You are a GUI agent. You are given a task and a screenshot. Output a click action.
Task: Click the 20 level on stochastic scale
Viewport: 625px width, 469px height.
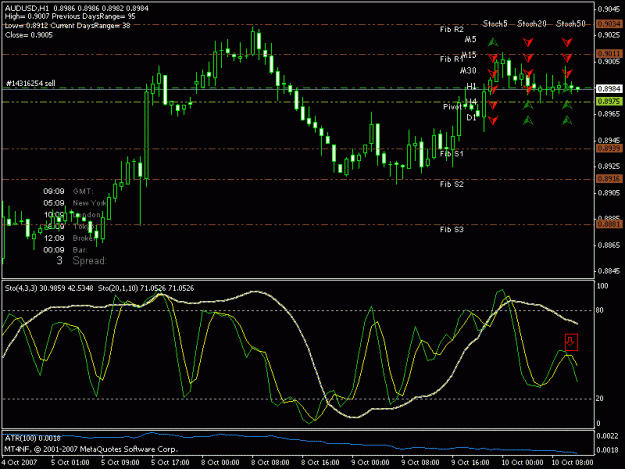tap(600, 398)
